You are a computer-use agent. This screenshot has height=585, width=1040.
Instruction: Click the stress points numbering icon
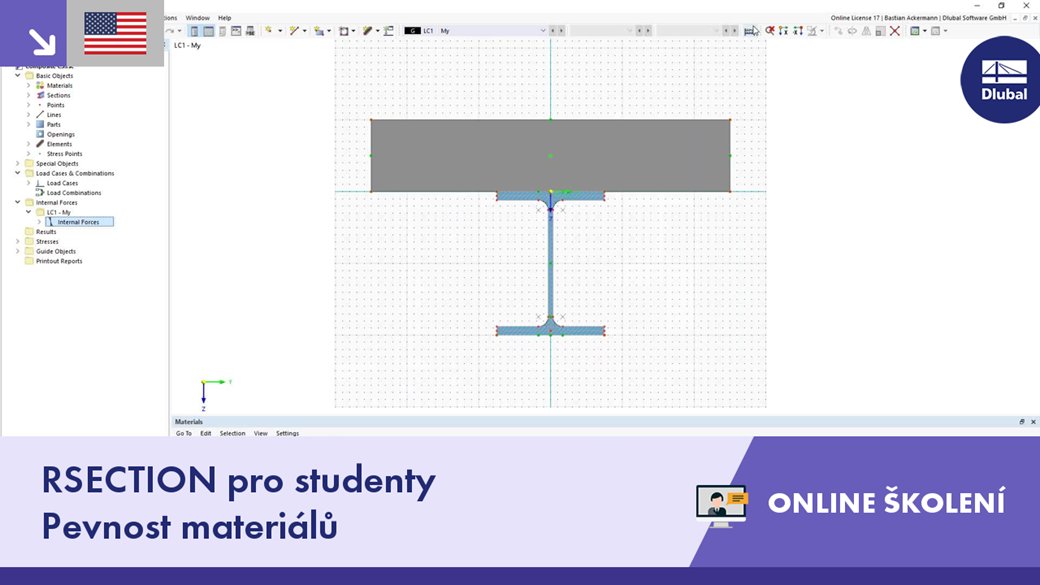click(784, 31)
